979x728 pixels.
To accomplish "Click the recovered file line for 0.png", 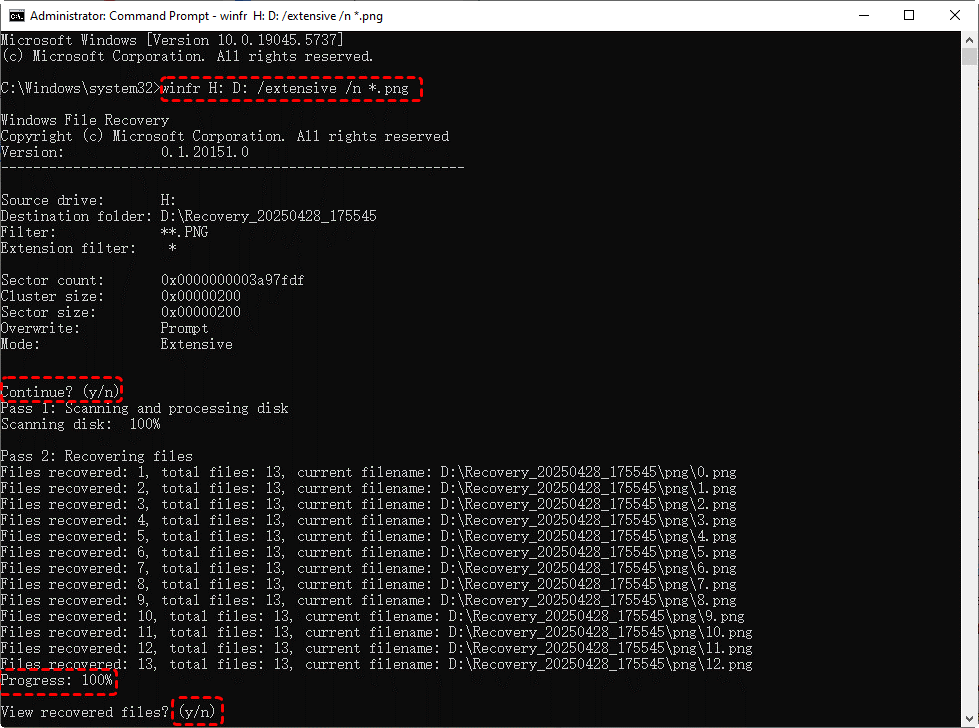I will coord(368,472).
